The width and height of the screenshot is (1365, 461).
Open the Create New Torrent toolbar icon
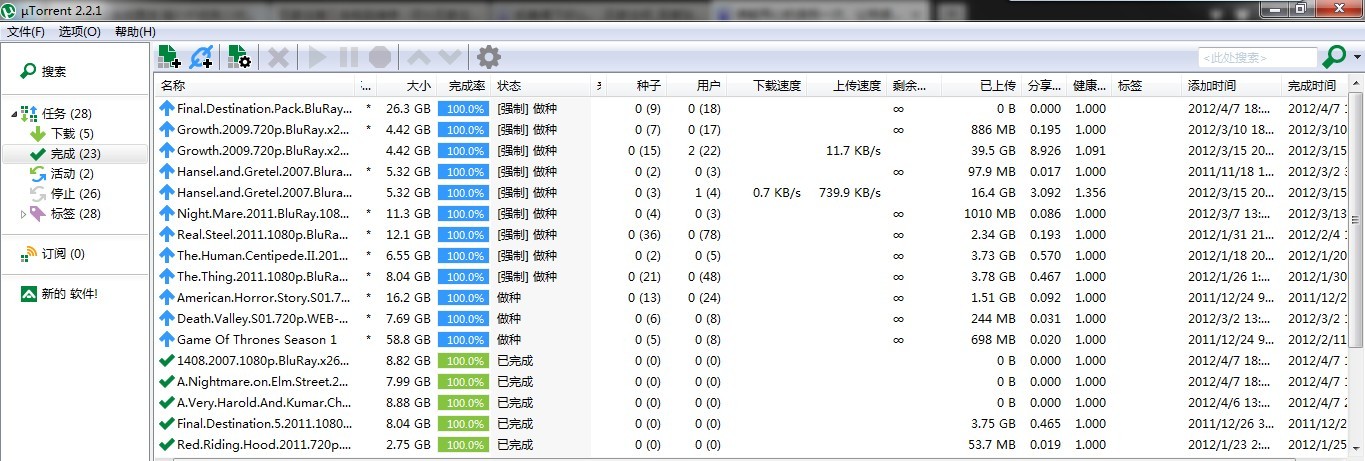coord(239,57)
